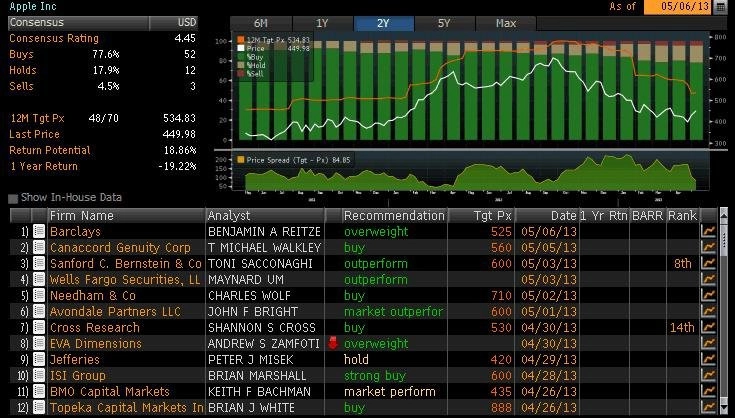Select analyst TONI SACCONAGHI
Image resolution: width=735 pixels, height=418 pixels.
[x=260, y=263]
